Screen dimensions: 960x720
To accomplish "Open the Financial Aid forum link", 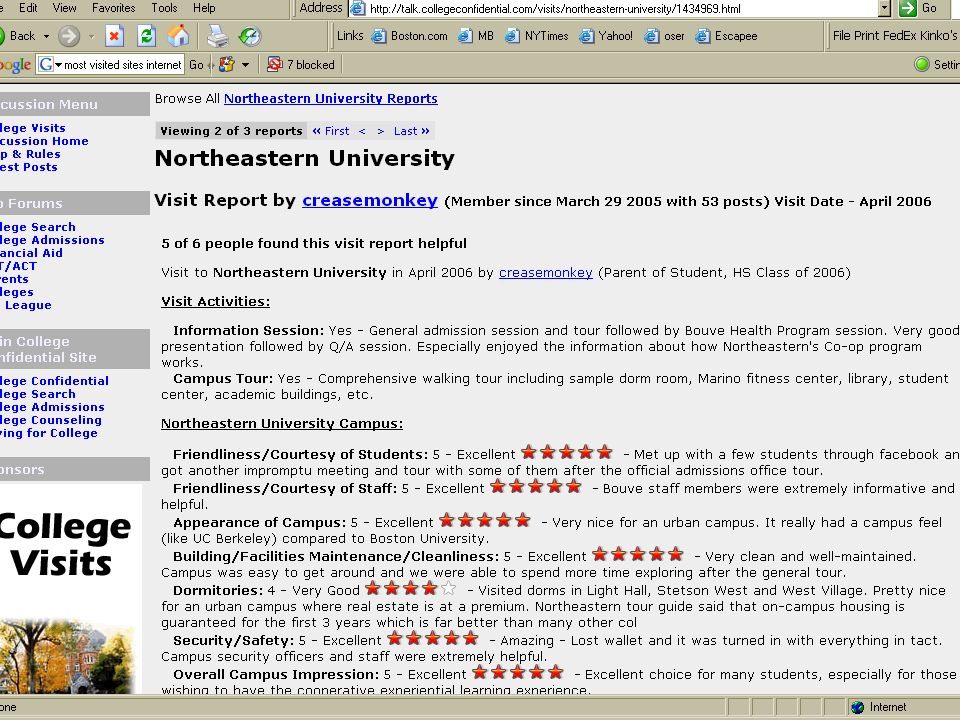I will point(31,253).
